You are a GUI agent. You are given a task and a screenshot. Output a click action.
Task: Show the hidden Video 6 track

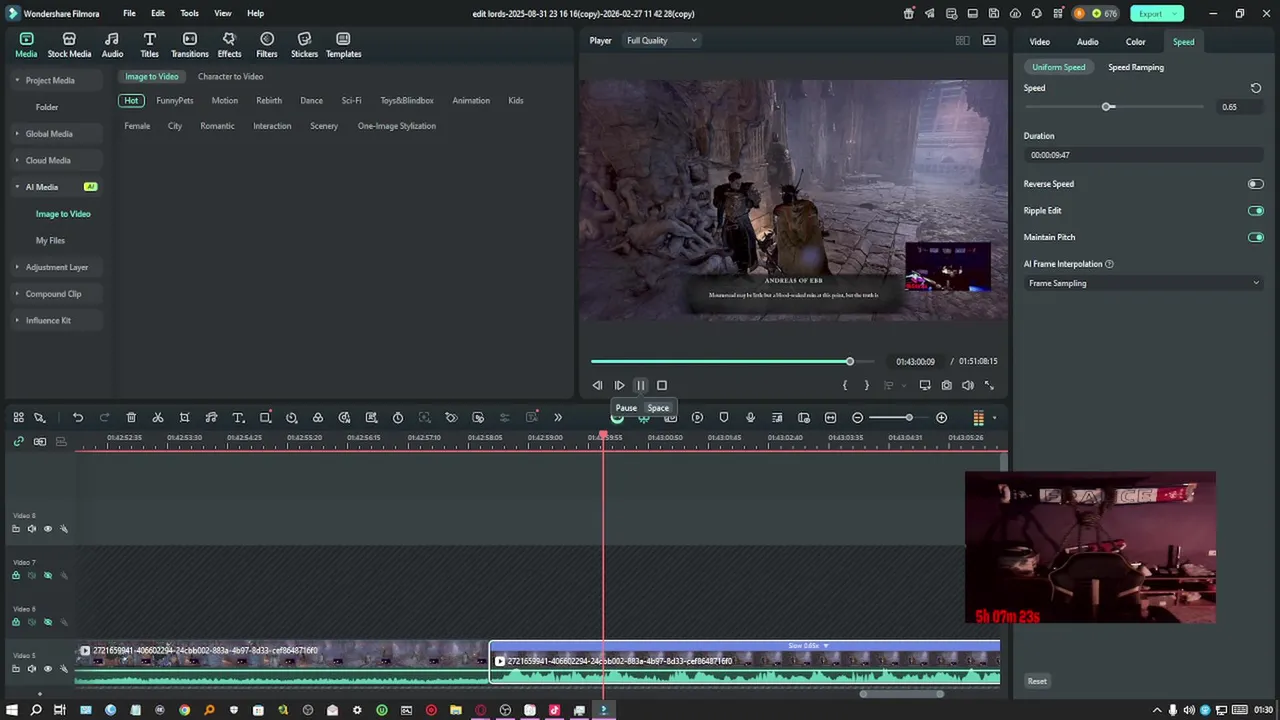click(x=47, y=622)
